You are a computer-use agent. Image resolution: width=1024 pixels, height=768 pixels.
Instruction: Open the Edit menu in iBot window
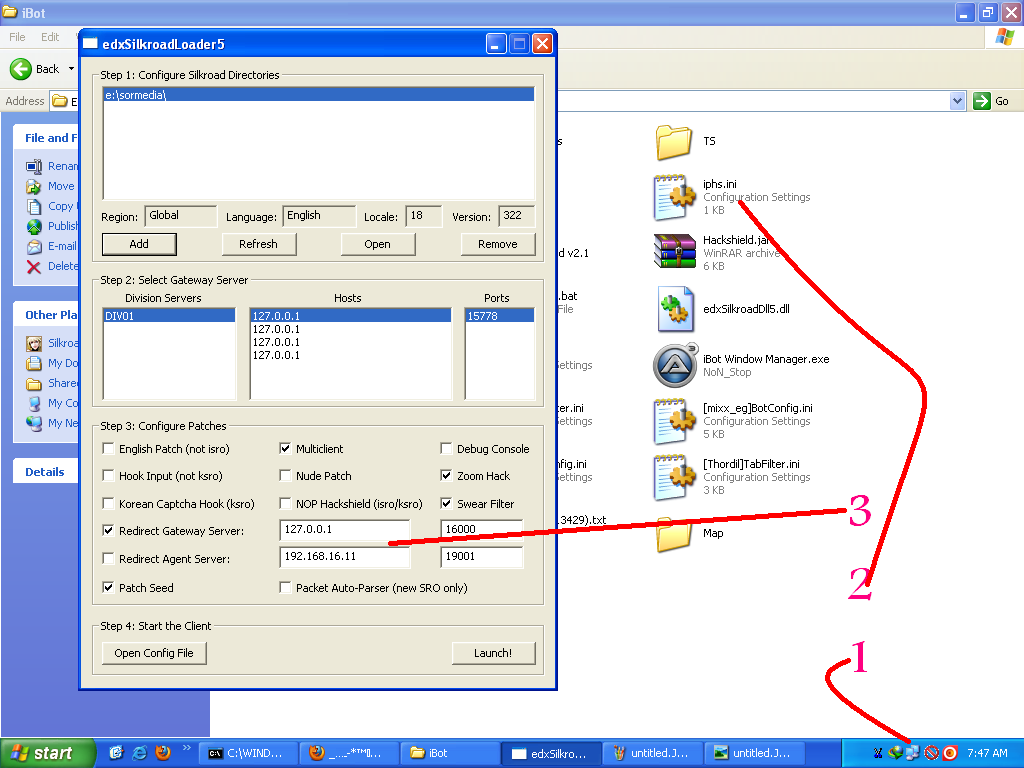pyautogui.click(x=50, y=37)
